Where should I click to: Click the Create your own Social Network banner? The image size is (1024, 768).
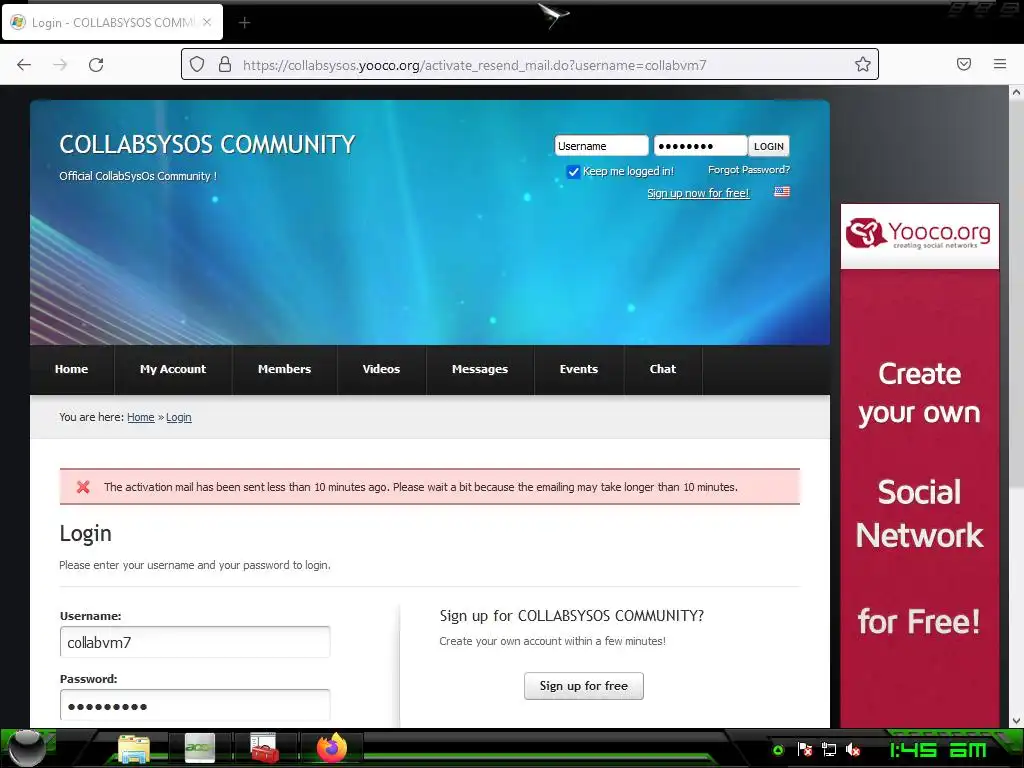click(x=920, y=498)
